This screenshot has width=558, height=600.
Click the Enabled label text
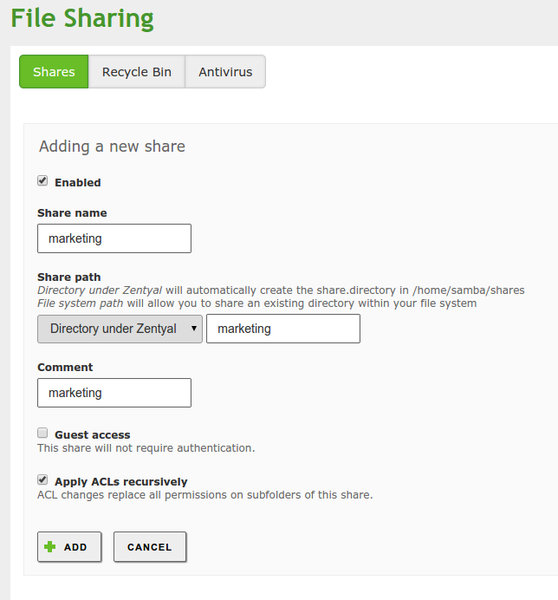click(x=78, y=183)
